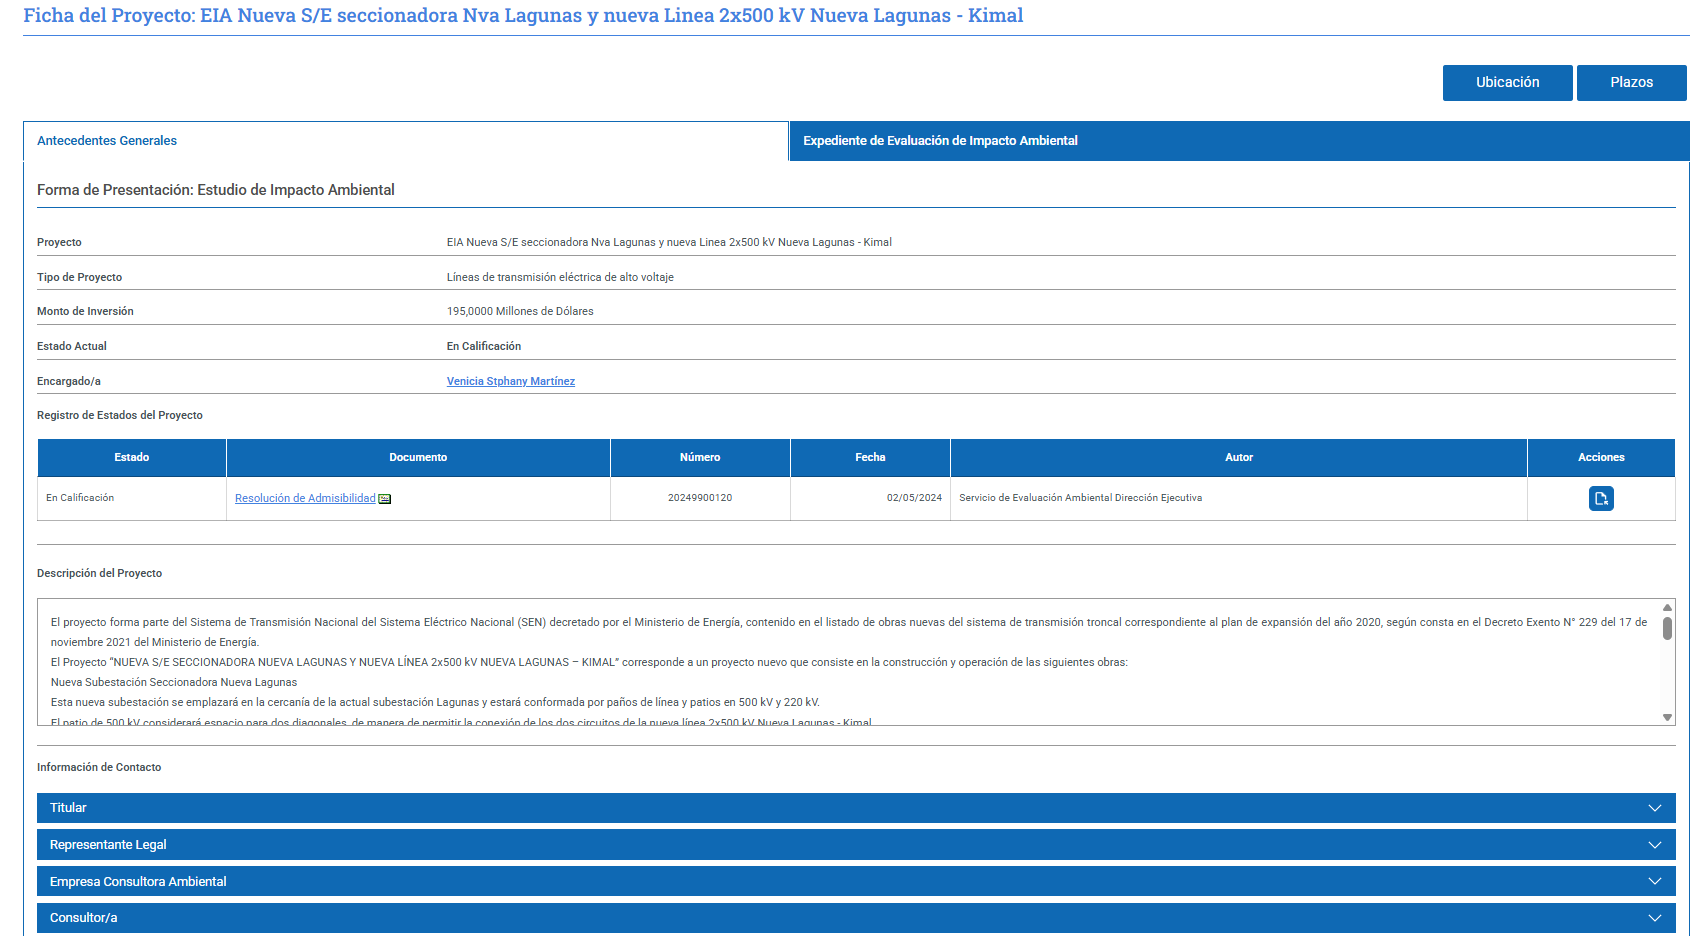Viewport: 1697px width, 936px height.
Task: Click the description box scrollbar thumb
Action: pyautogui.click(x=1667, y=628)
